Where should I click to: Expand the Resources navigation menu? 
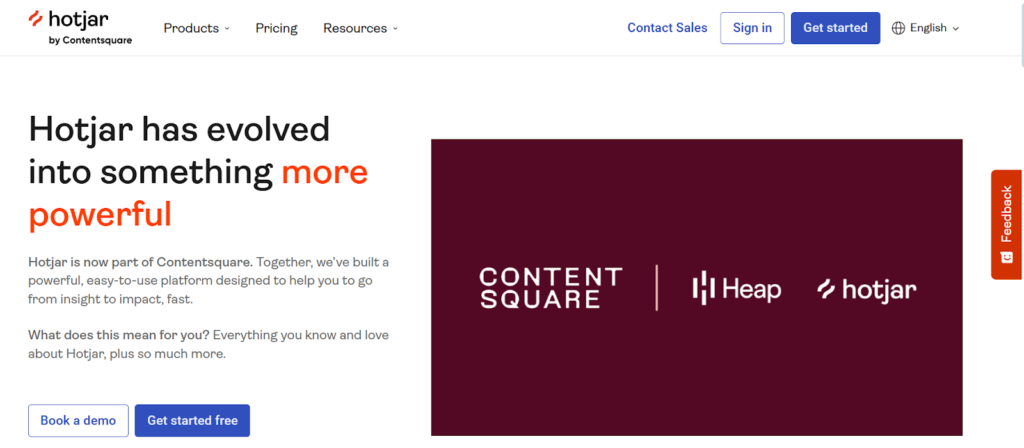(x=354, y=28)
